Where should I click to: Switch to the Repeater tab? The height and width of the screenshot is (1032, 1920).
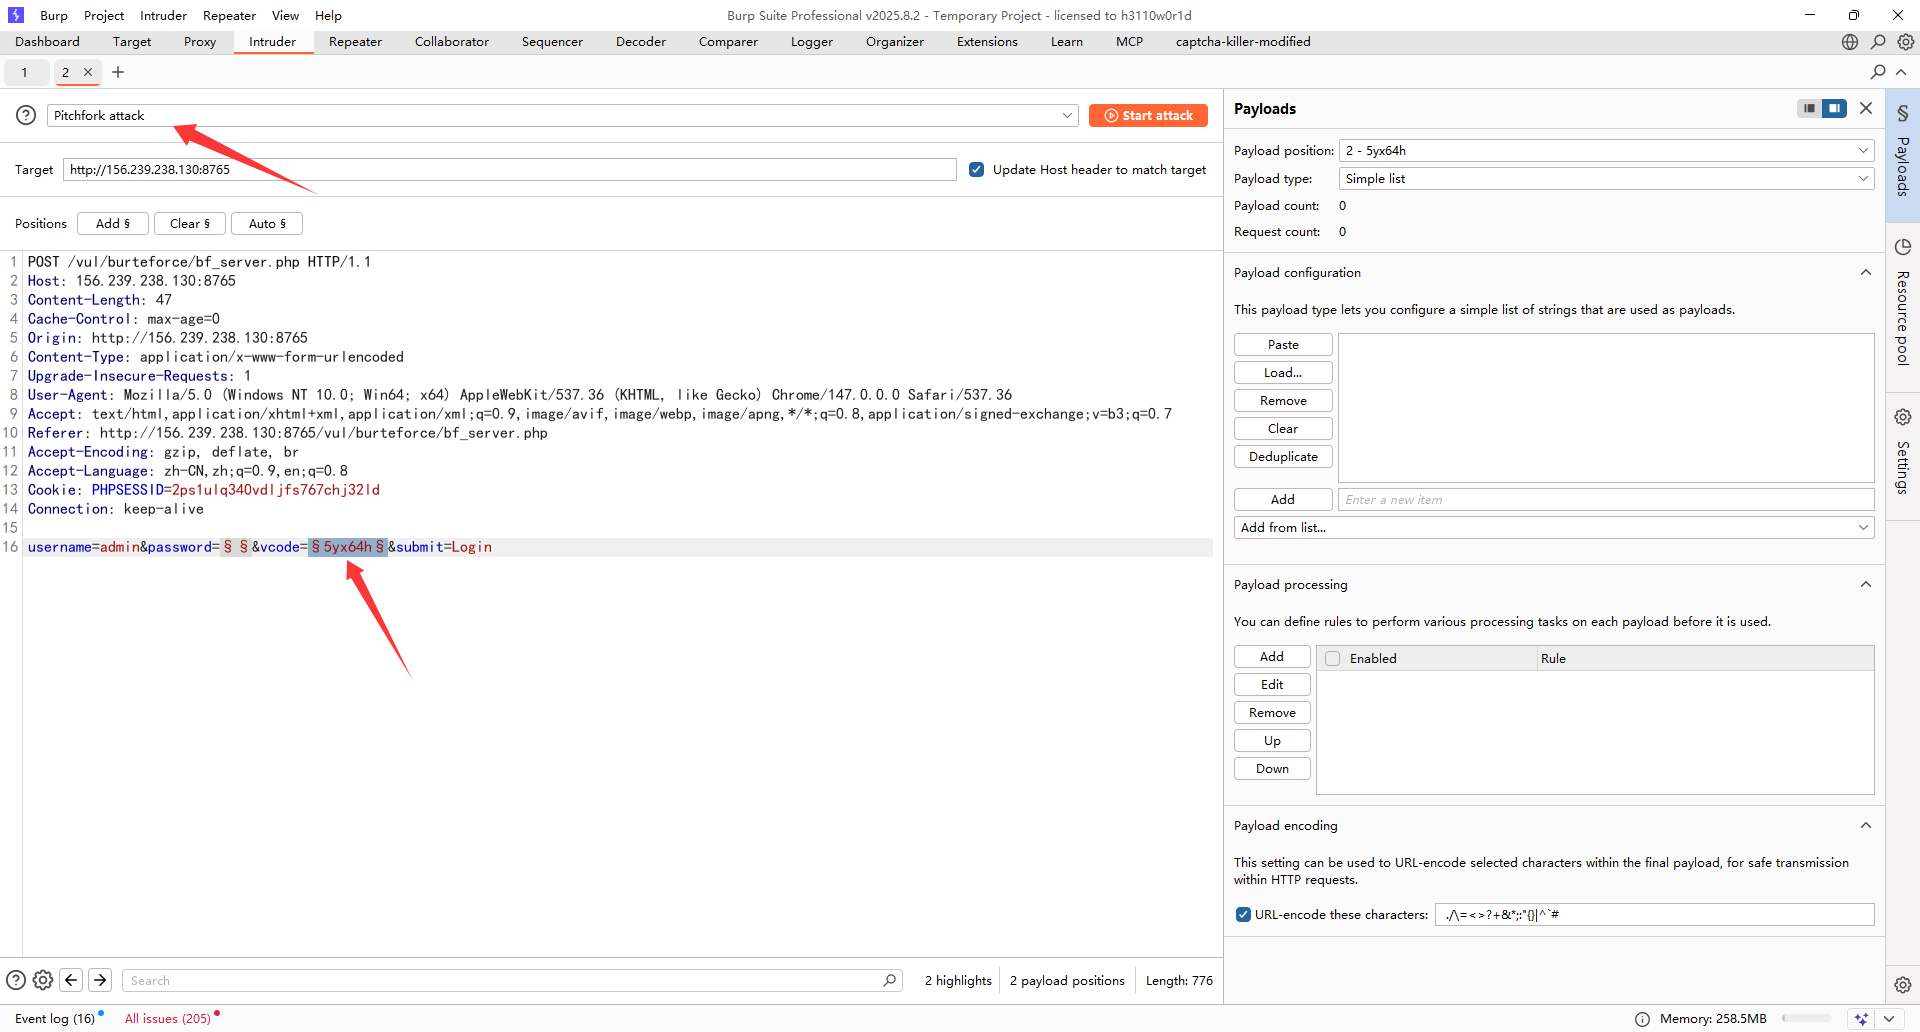tap(355, 42)
